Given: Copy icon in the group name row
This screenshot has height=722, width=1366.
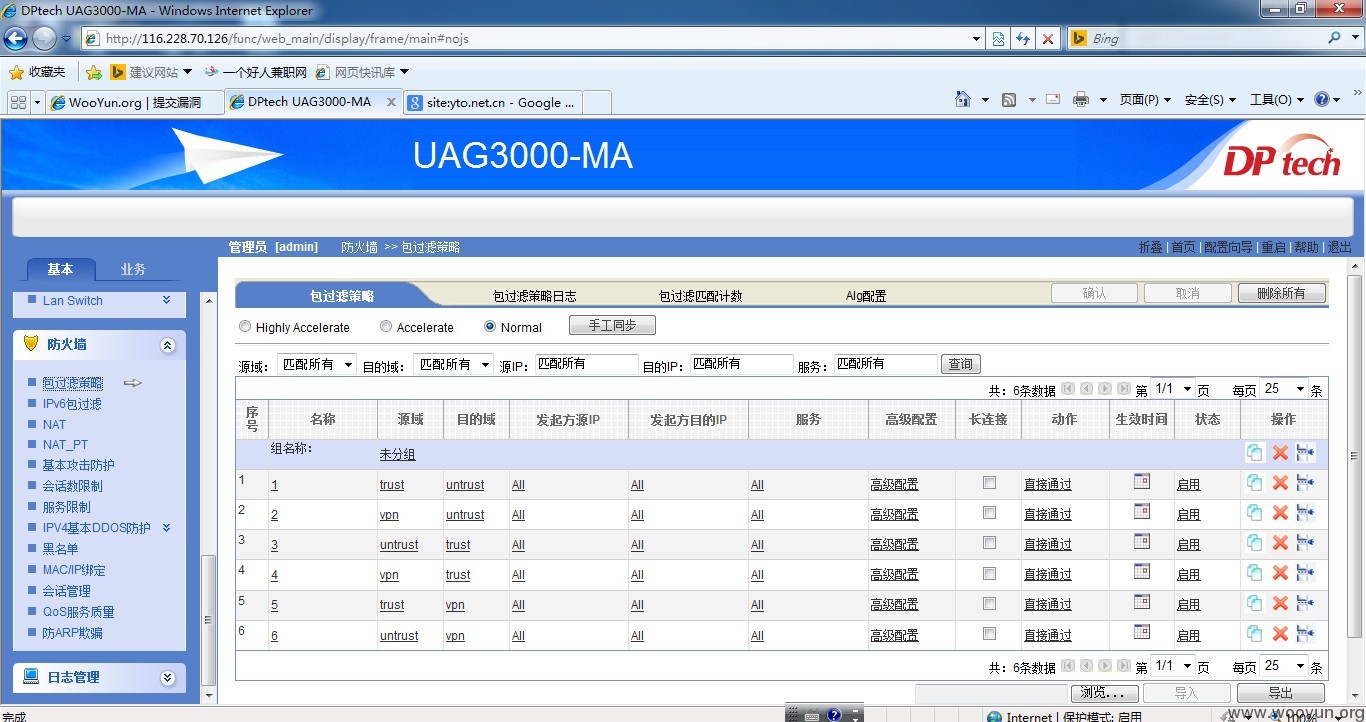Looking at the screenshot, I should pos(1254,452).
